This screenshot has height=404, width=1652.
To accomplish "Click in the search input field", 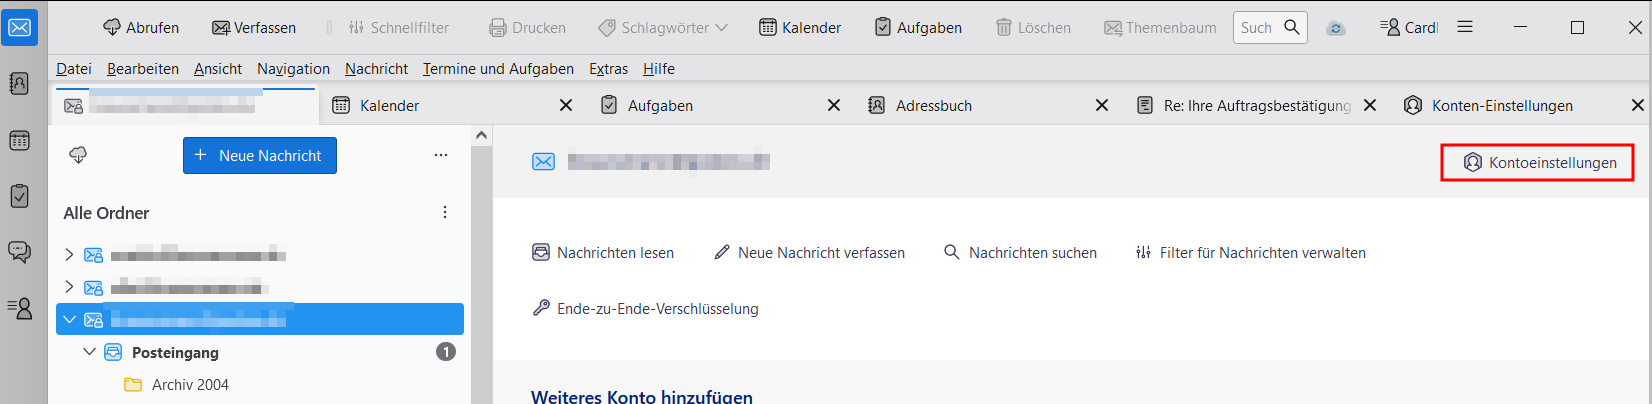I will click(x=1257, y=27).
